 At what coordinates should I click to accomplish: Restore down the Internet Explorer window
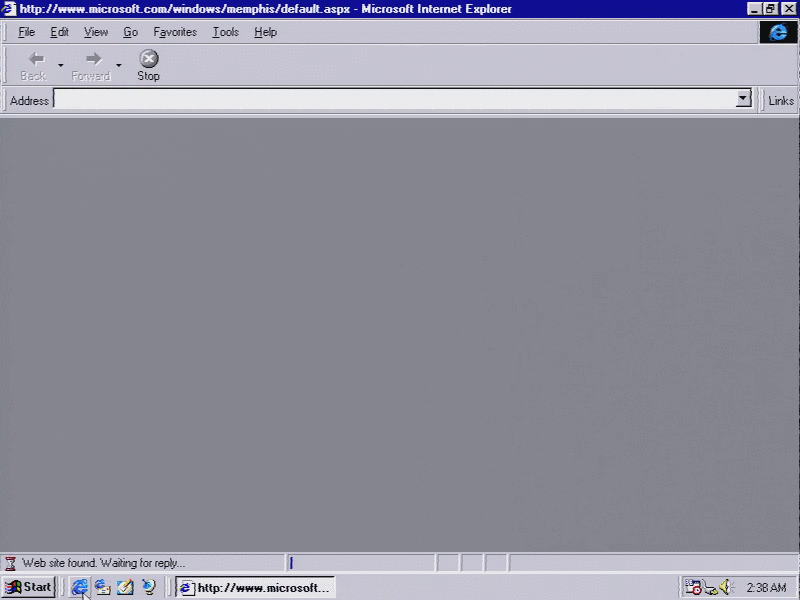pyautogui.click(x=770, y=9)
